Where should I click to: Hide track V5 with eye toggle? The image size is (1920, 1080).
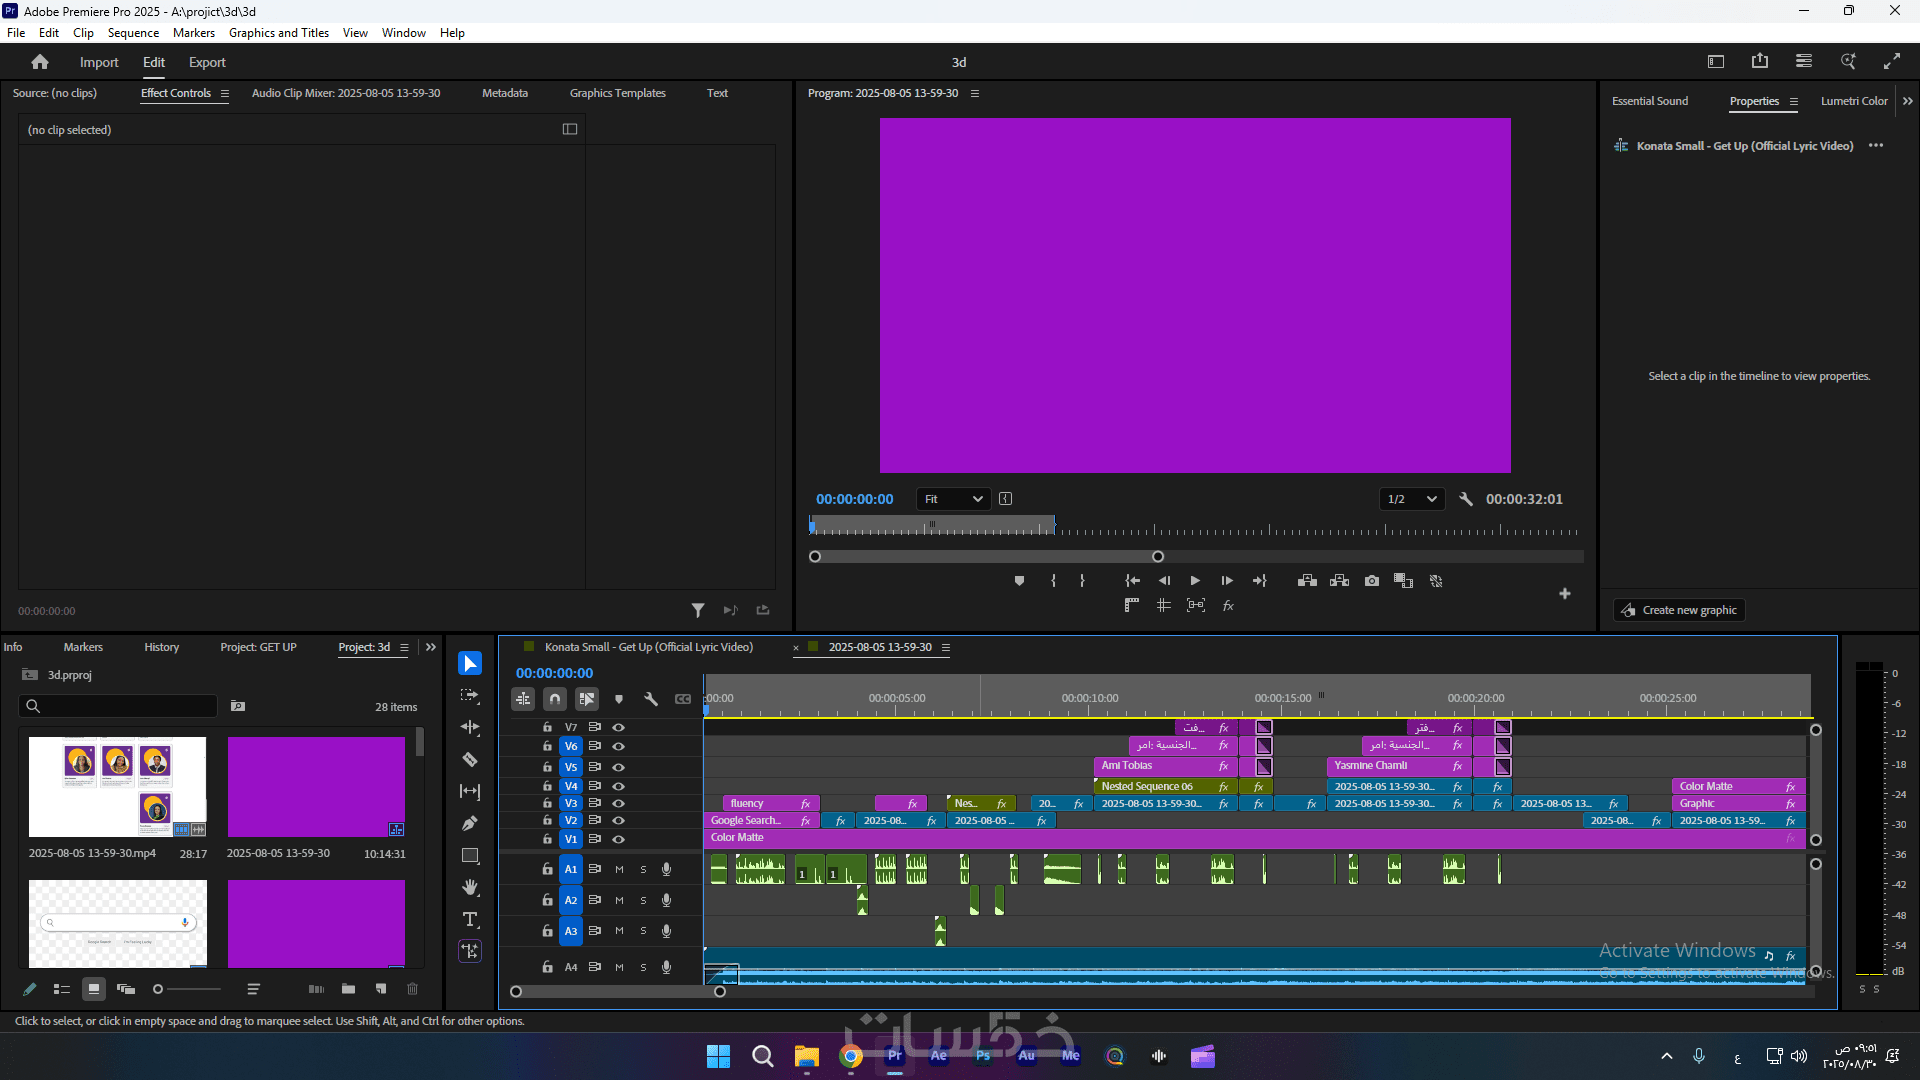pos(619,767)
